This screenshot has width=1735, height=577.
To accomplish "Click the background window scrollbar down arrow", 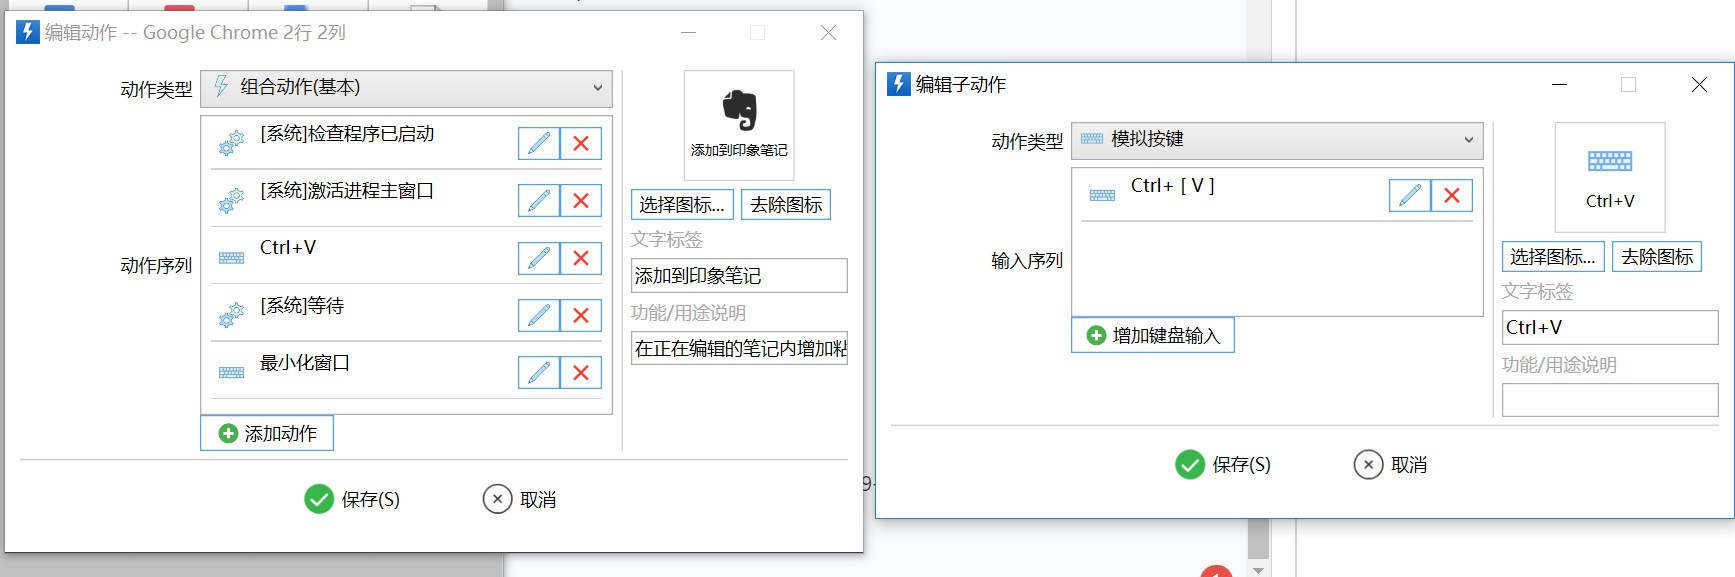I will point(1259,570).
